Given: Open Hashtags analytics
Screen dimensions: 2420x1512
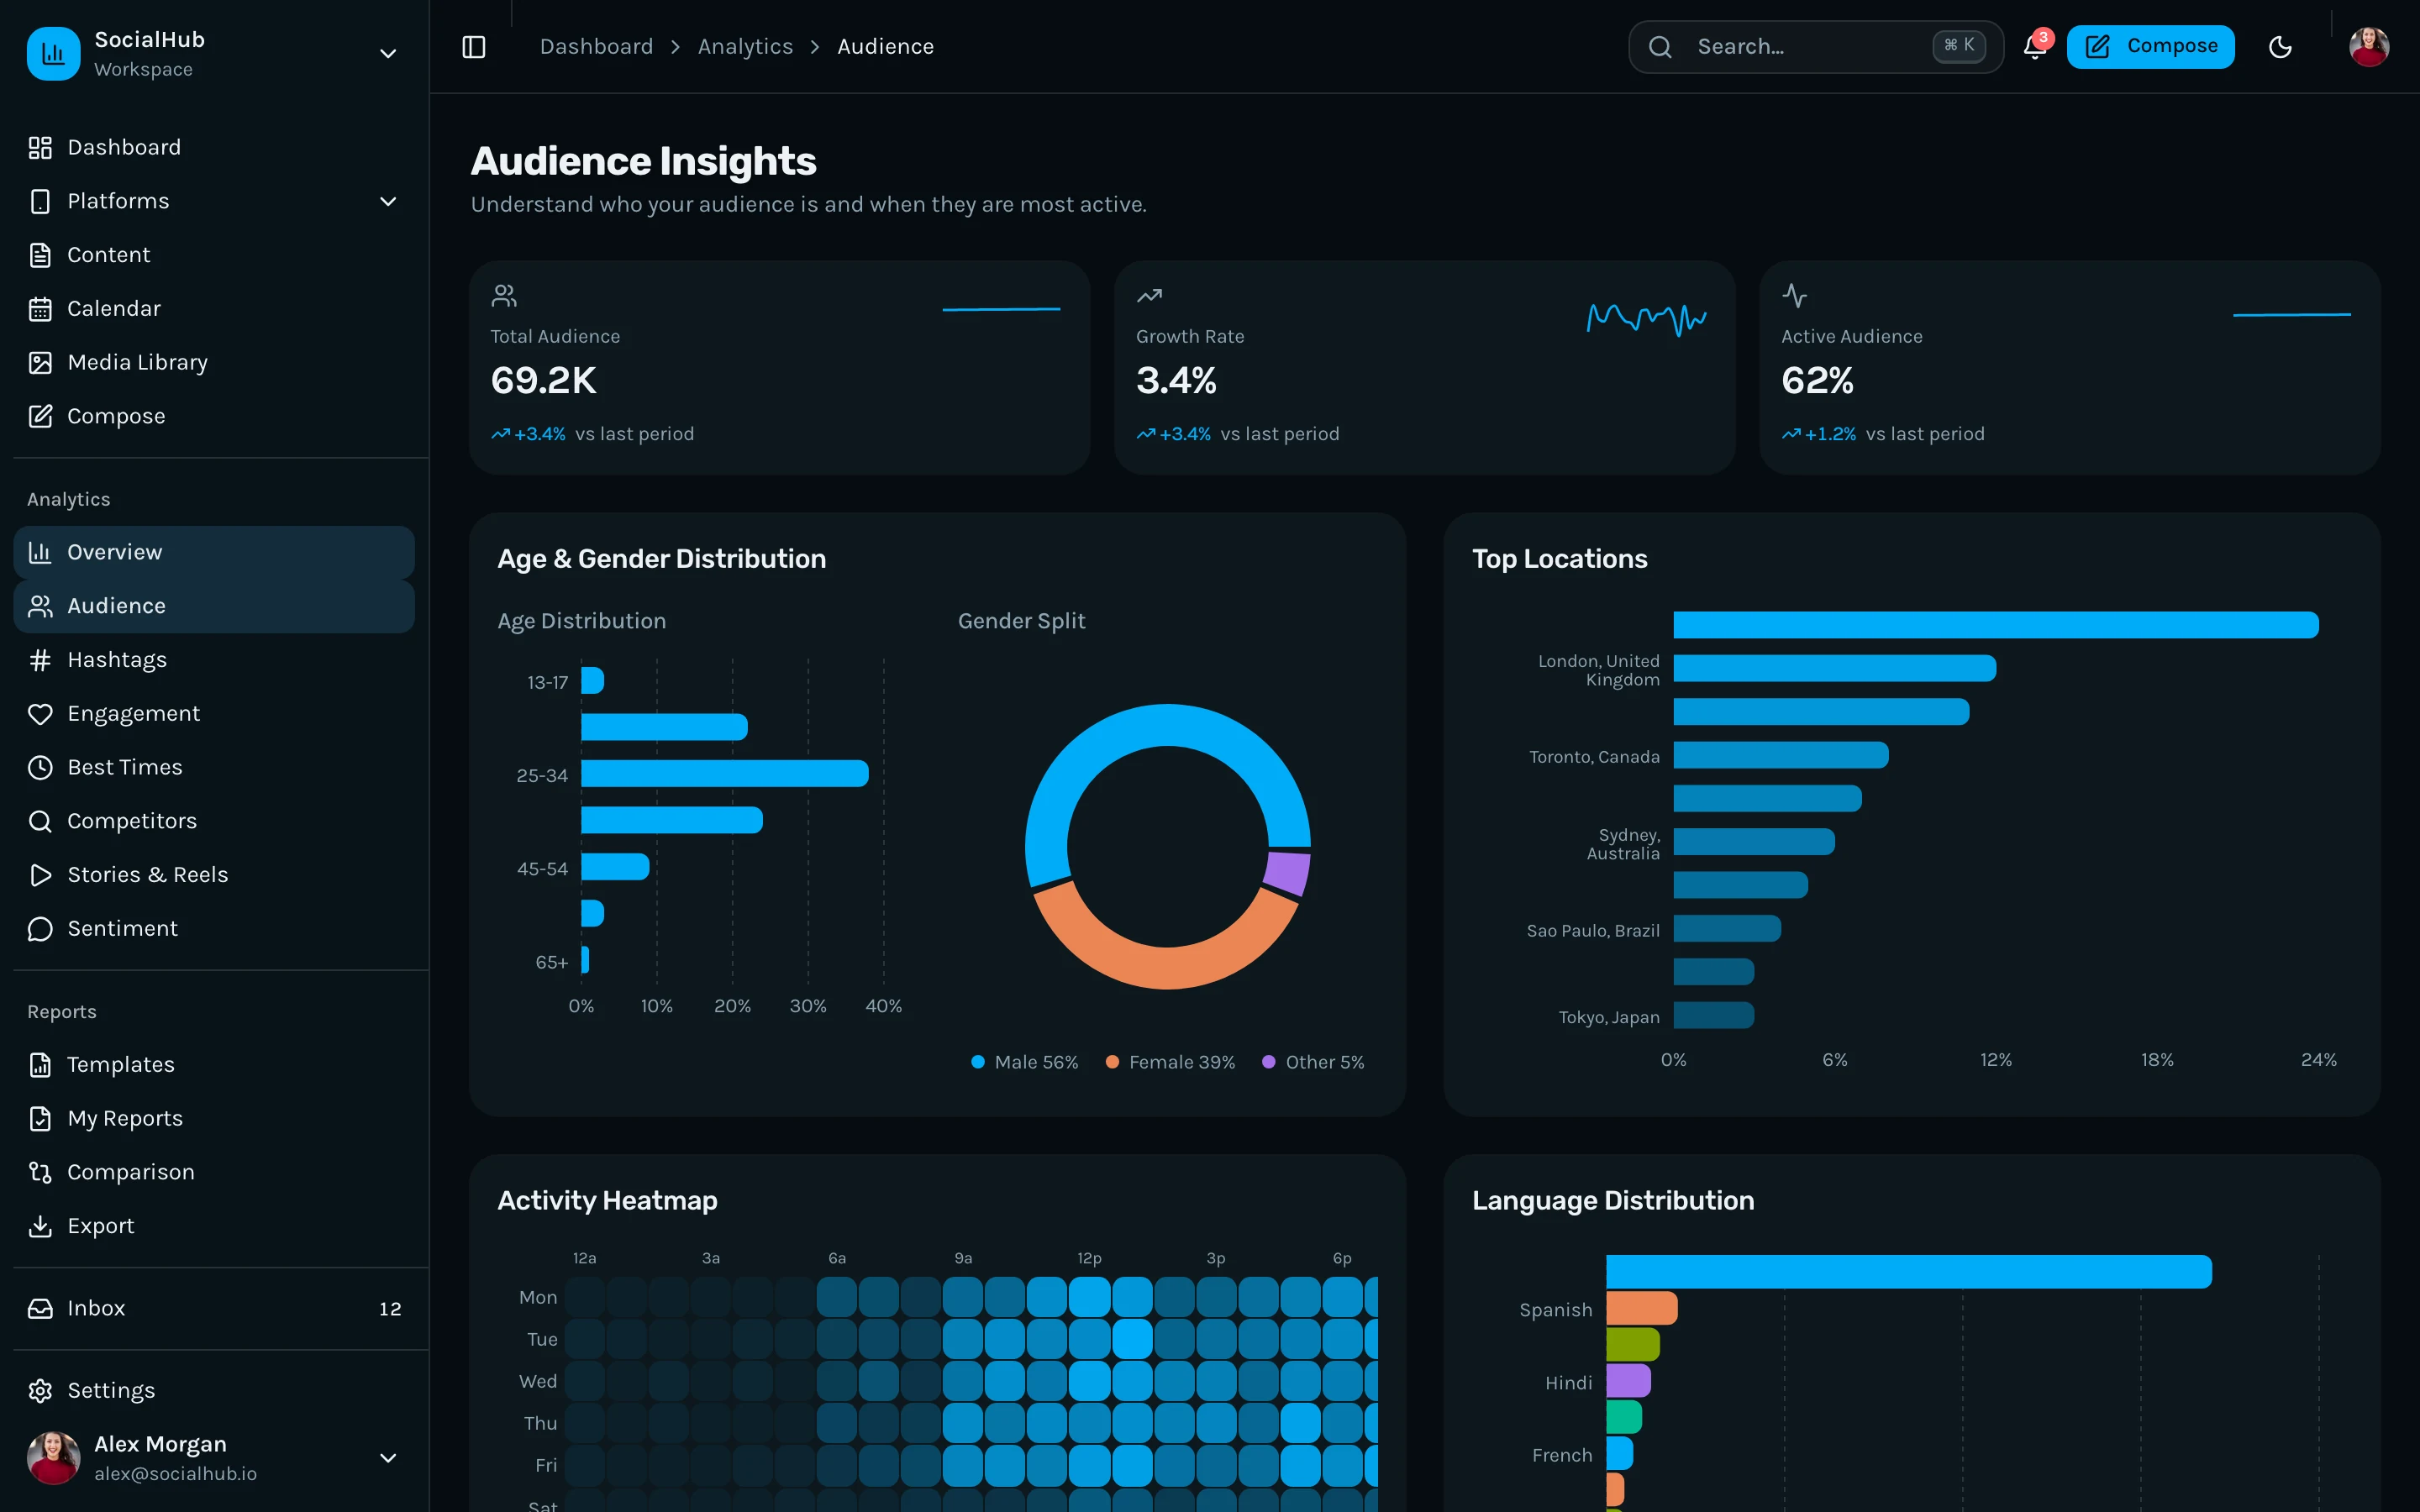Looking at the screenshot, I should point(214,660).
